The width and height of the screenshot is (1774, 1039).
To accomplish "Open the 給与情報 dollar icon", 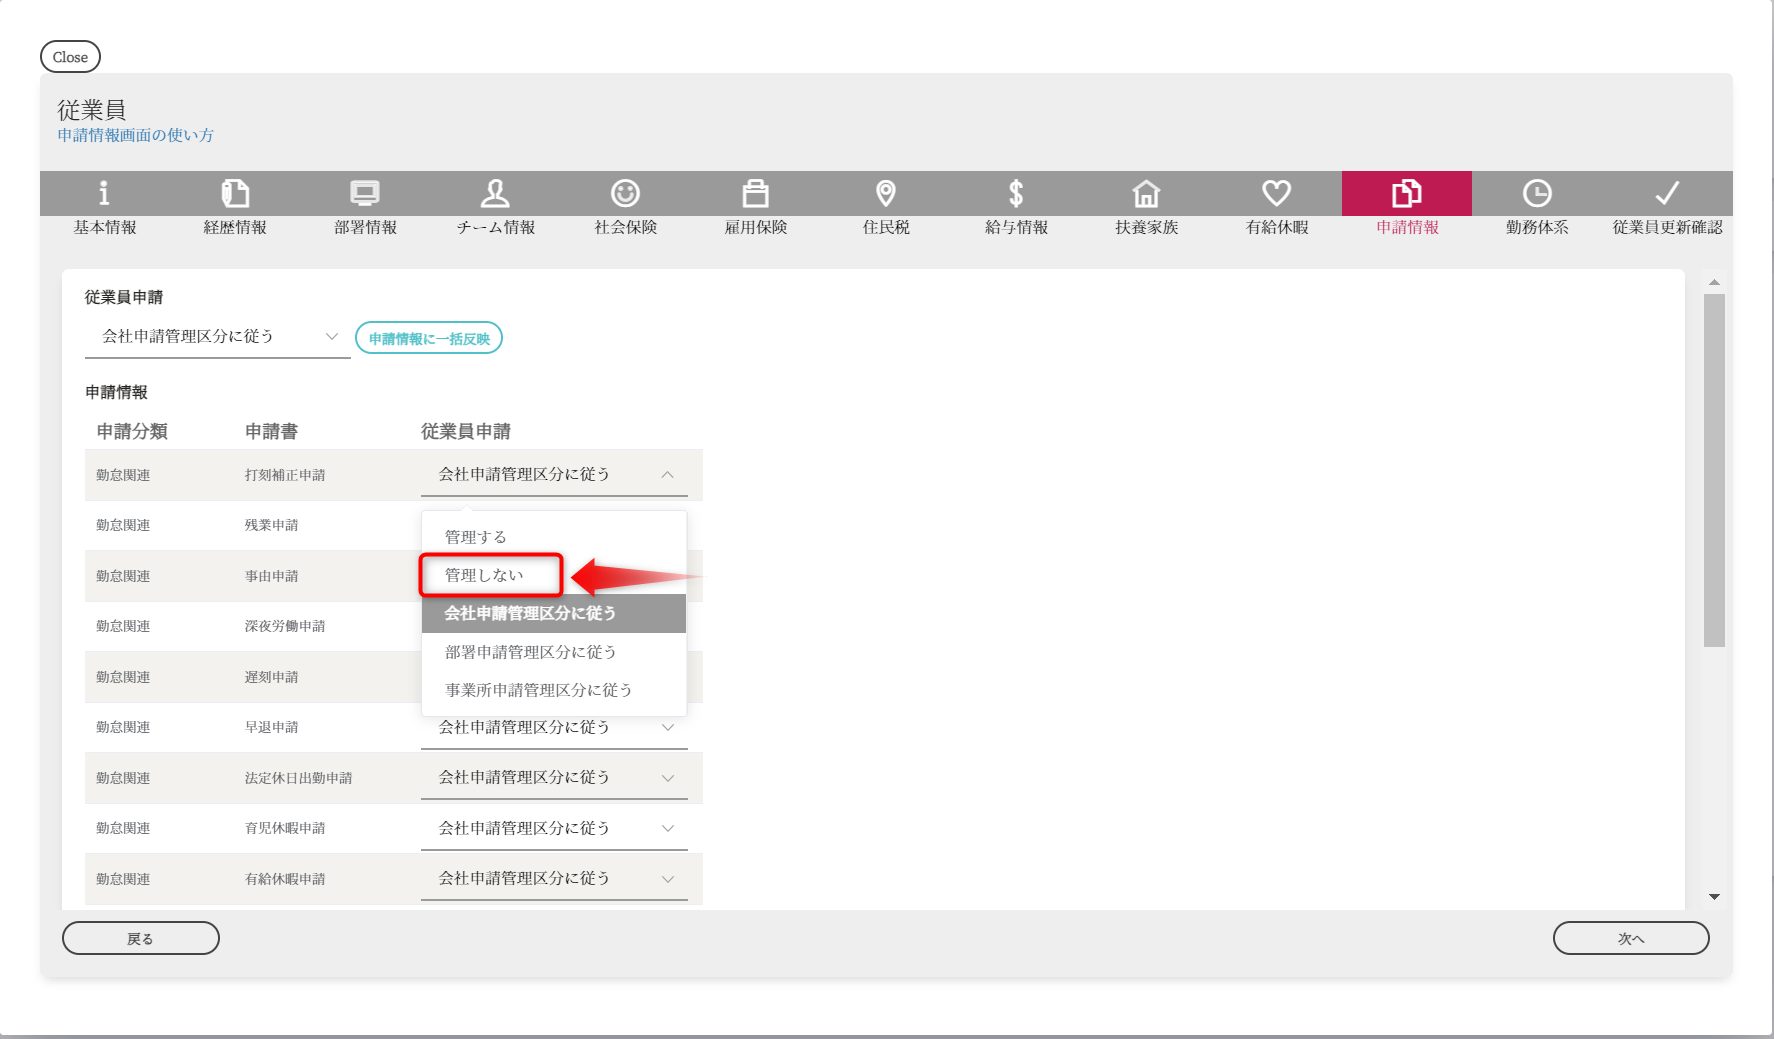I will (x=1016, y=193).
